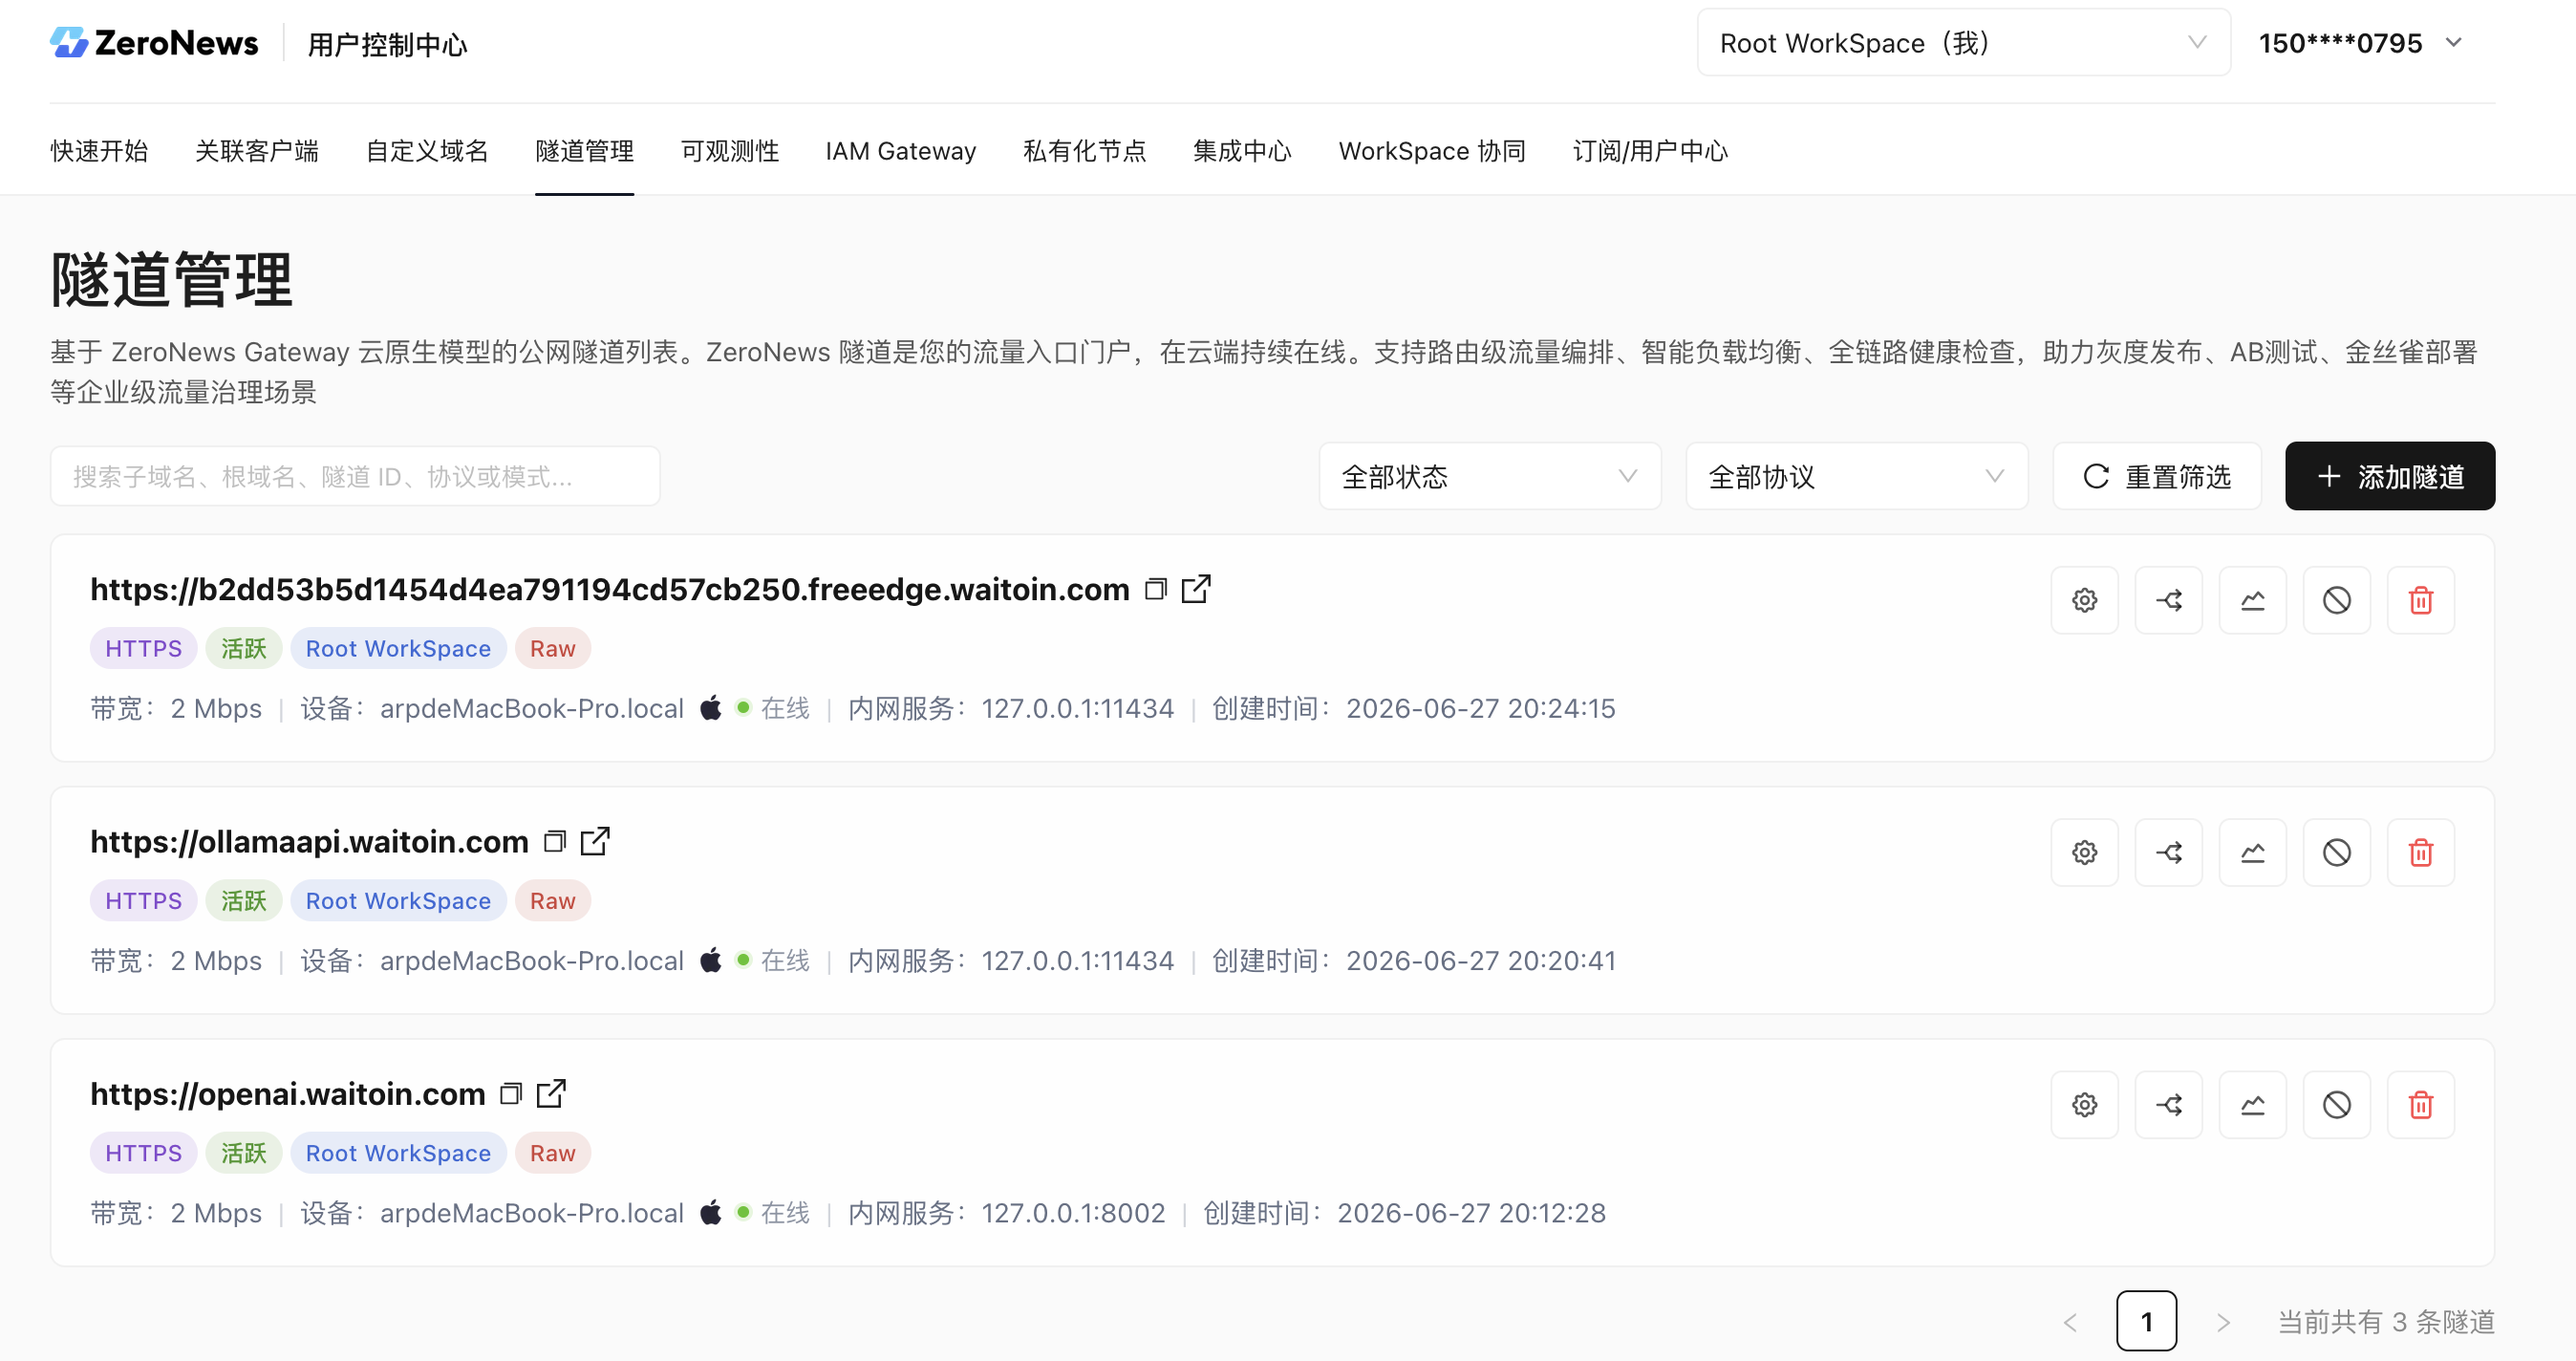The image size is (2576, 1361).
Task: Copy the openai.waitoin.com URL
Action: tap(511, 1094)
